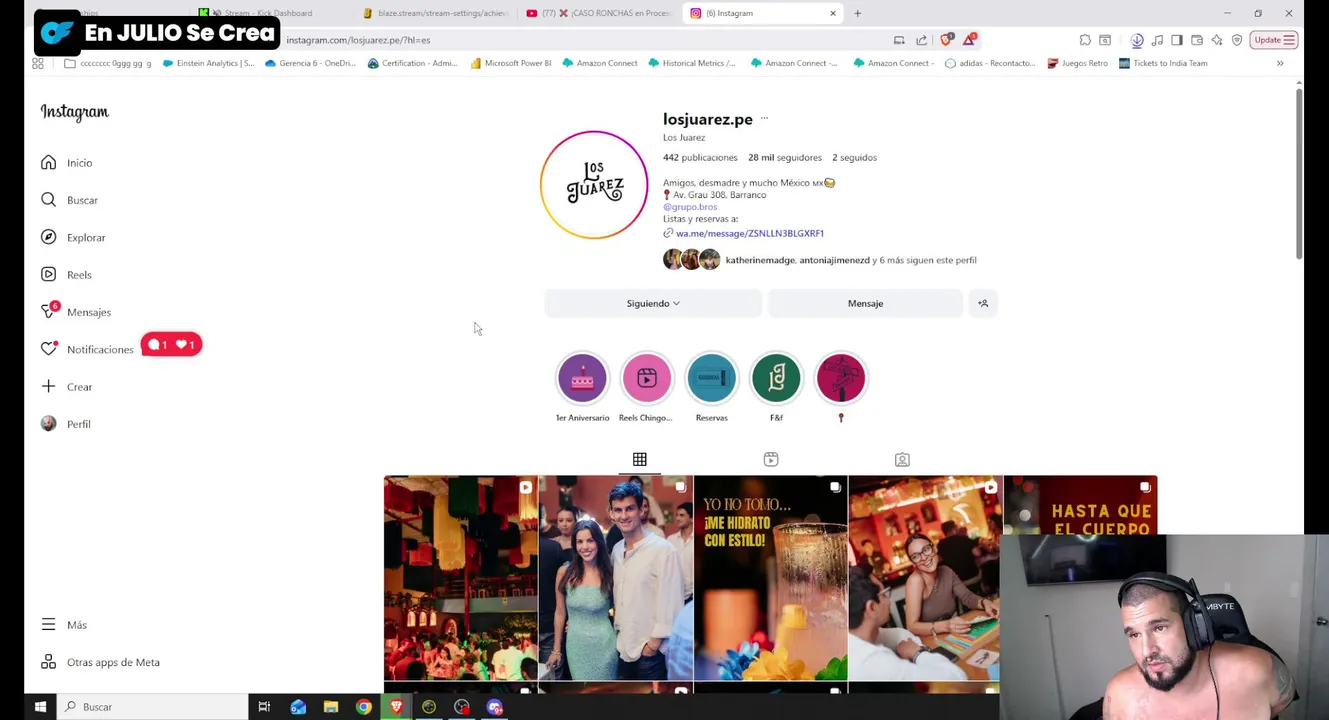Switch to tagged photos tab

click(x=902, y=459)
